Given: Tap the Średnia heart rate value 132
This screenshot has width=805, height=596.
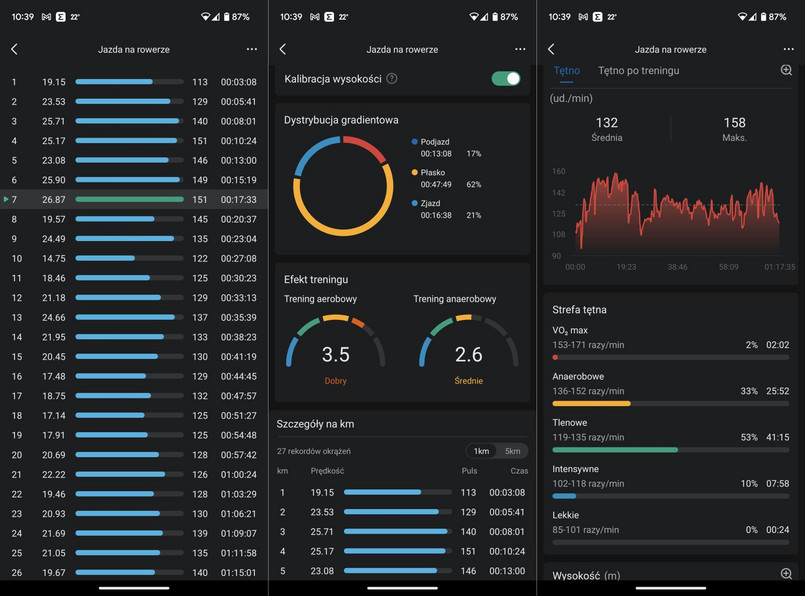Looking at the screenshot, I should pos(607,123).
